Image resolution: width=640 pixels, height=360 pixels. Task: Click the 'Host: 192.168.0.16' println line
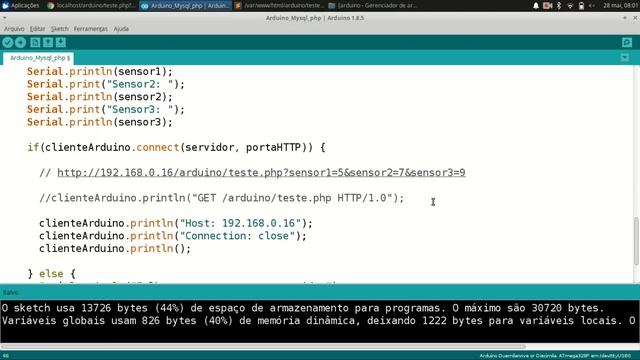point(176,223)
